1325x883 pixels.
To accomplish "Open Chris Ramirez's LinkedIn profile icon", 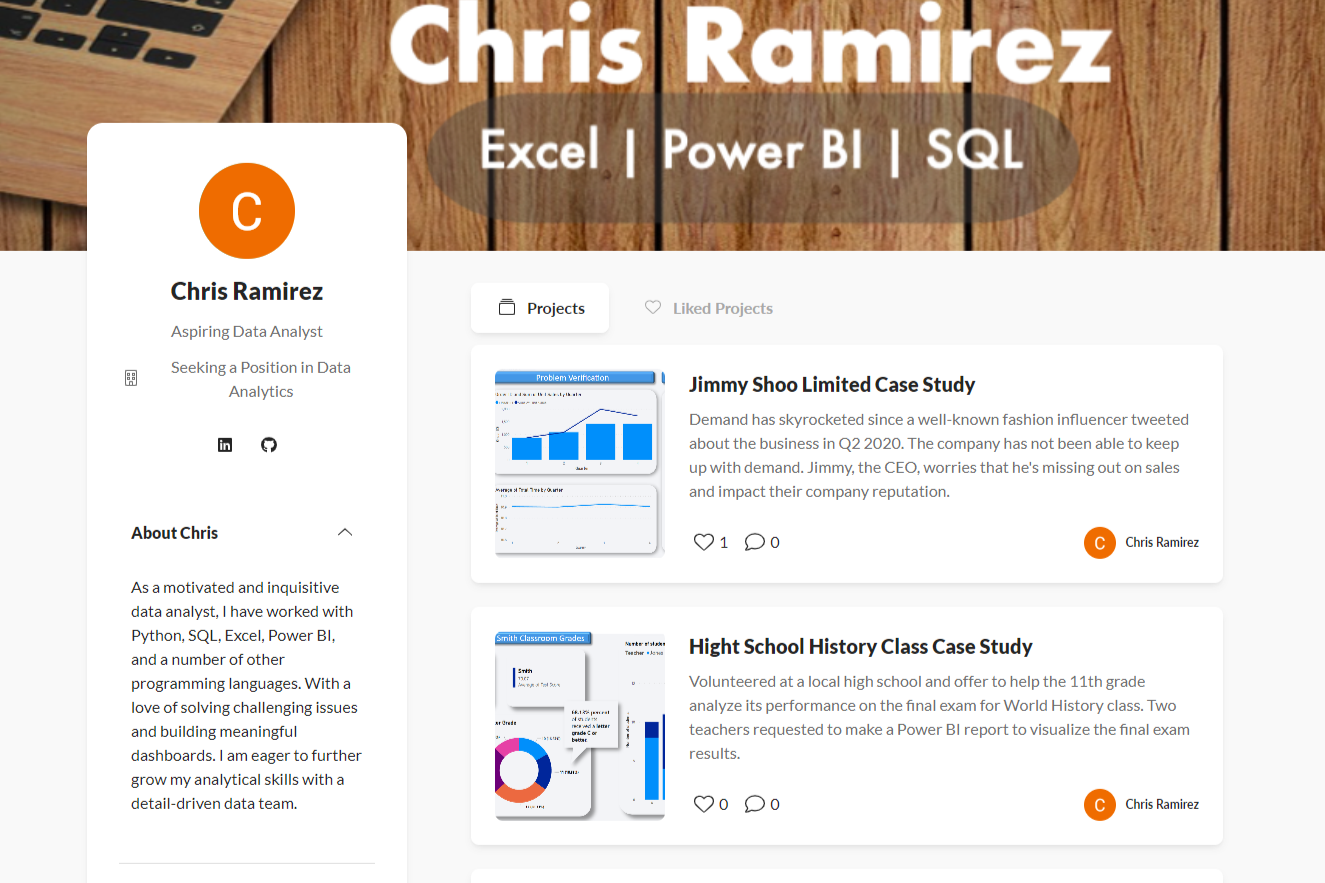I will tap(225, 445).
